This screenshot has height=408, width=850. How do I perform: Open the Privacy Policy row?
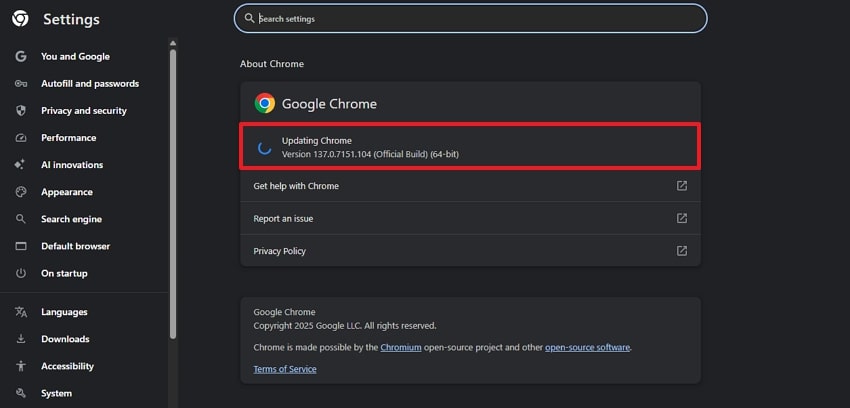click(470, 251)
